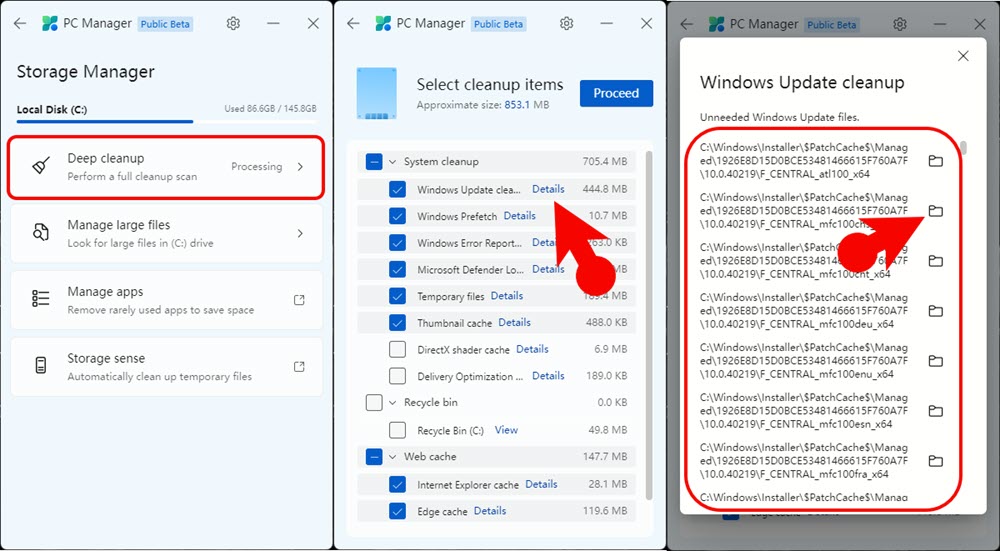View details for Edge cache
This screenshot has height=551, width=1000.
pos(490,511)
